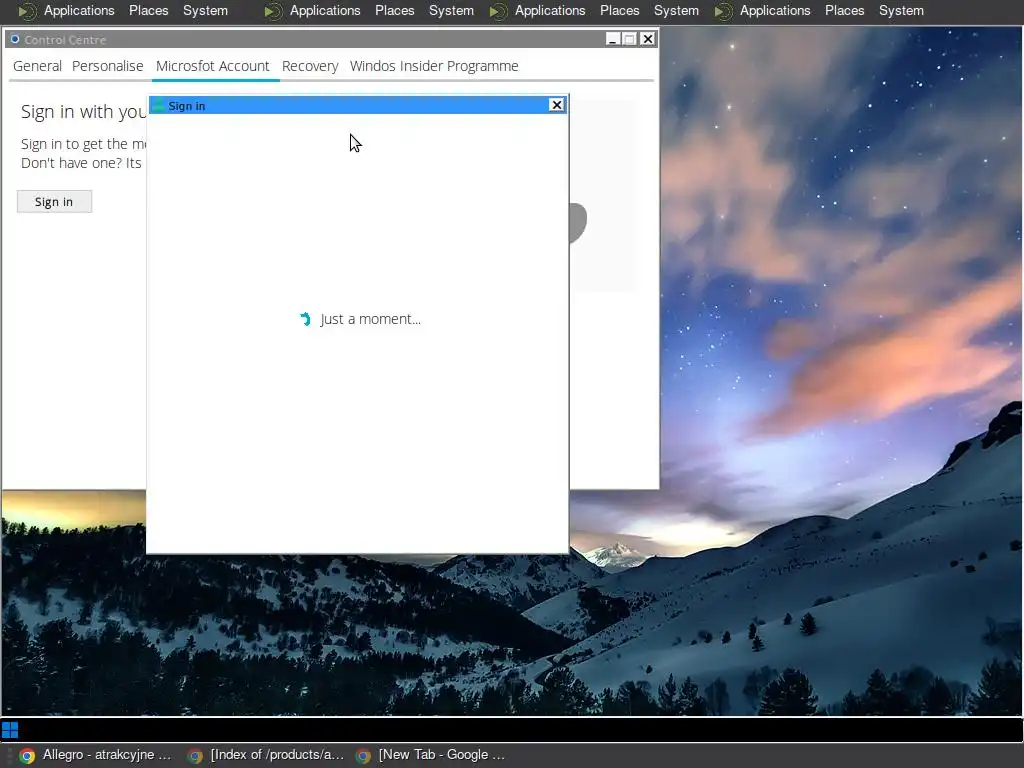Click the 'Control Centre' window title text
1024x768 pixels.
coord(65,40)
